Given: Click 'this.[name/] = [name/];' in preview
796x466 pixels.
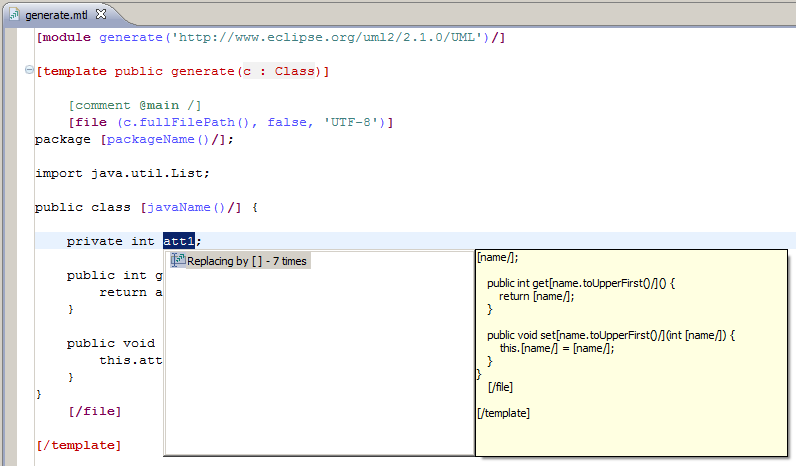Looking at the screenshot, I should pyautogui.click(x=557, y=348).
